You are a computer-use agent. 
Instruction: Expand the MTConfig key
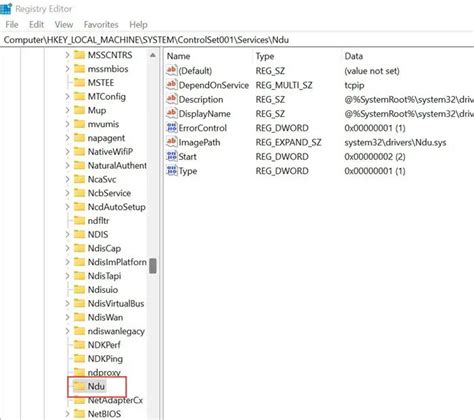pyautogui.click(x=67, y=97)
